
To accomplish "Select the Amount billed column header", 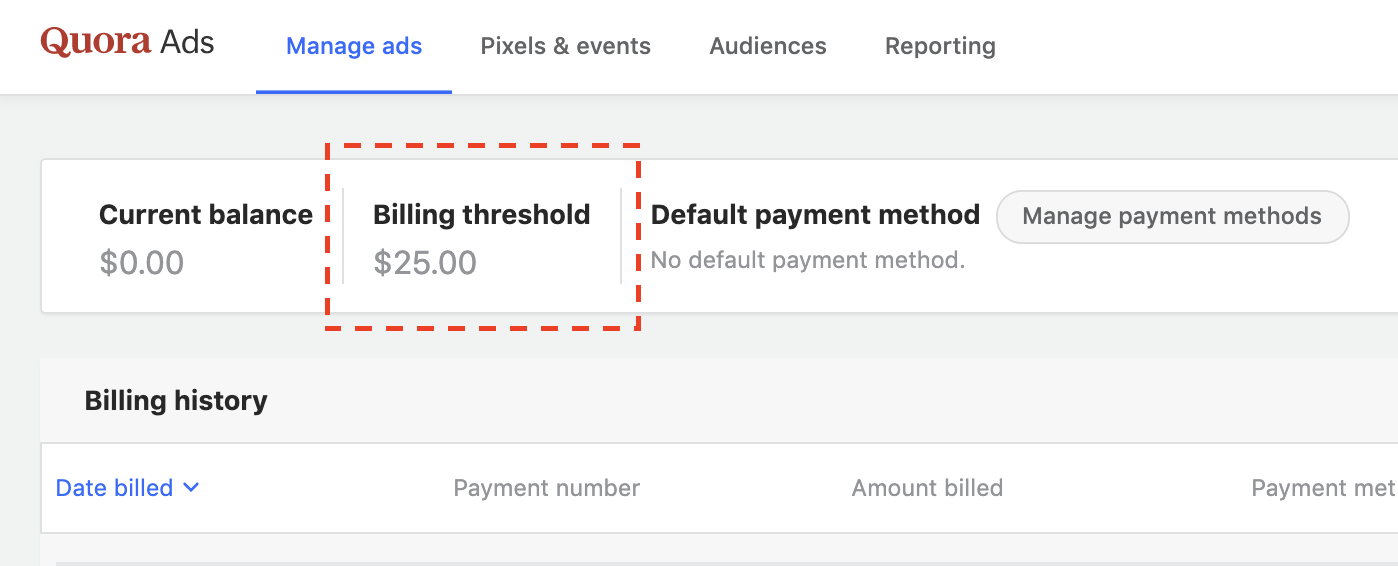I will pyautogui.click(x=927, y=488).
